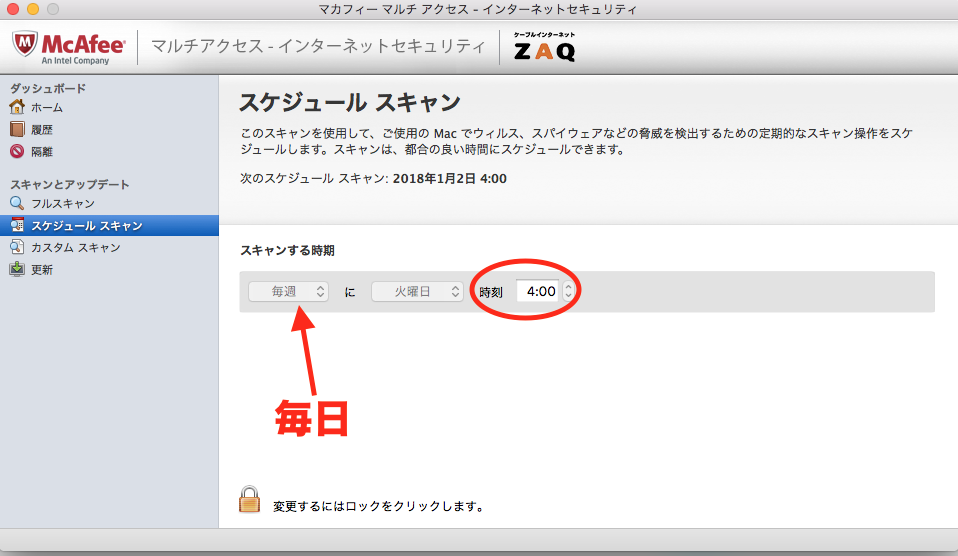Click the time stepper up arrow

[569, 287]
